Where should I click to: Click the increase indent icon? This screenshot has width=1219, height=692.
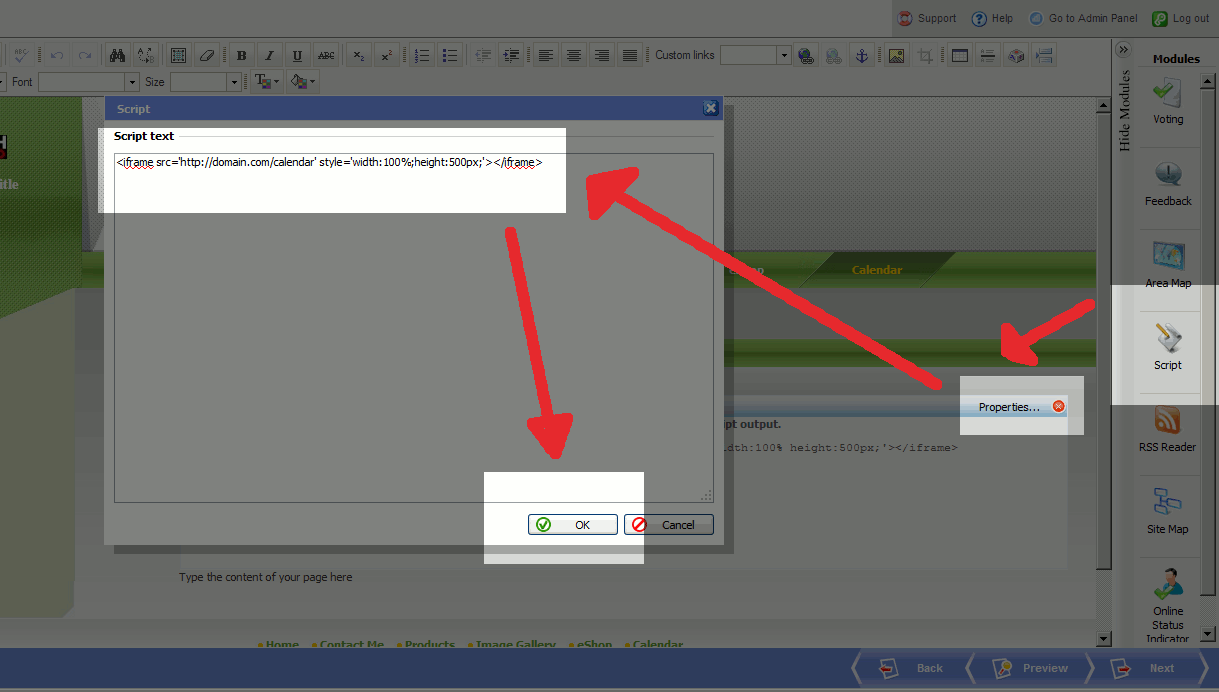pyautogui.click(x=512, y=56)
